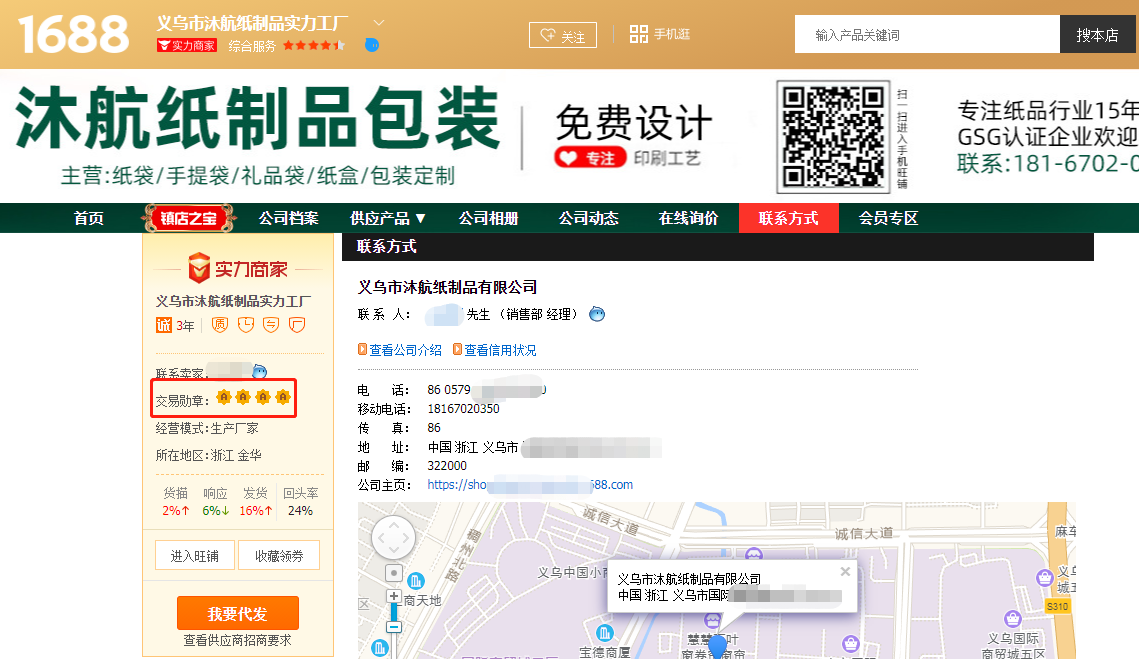Expand the 供应产品 dropdown menu
Image resolution: width=1139 pixels, height=659 pixels.
tap(387, 218)
